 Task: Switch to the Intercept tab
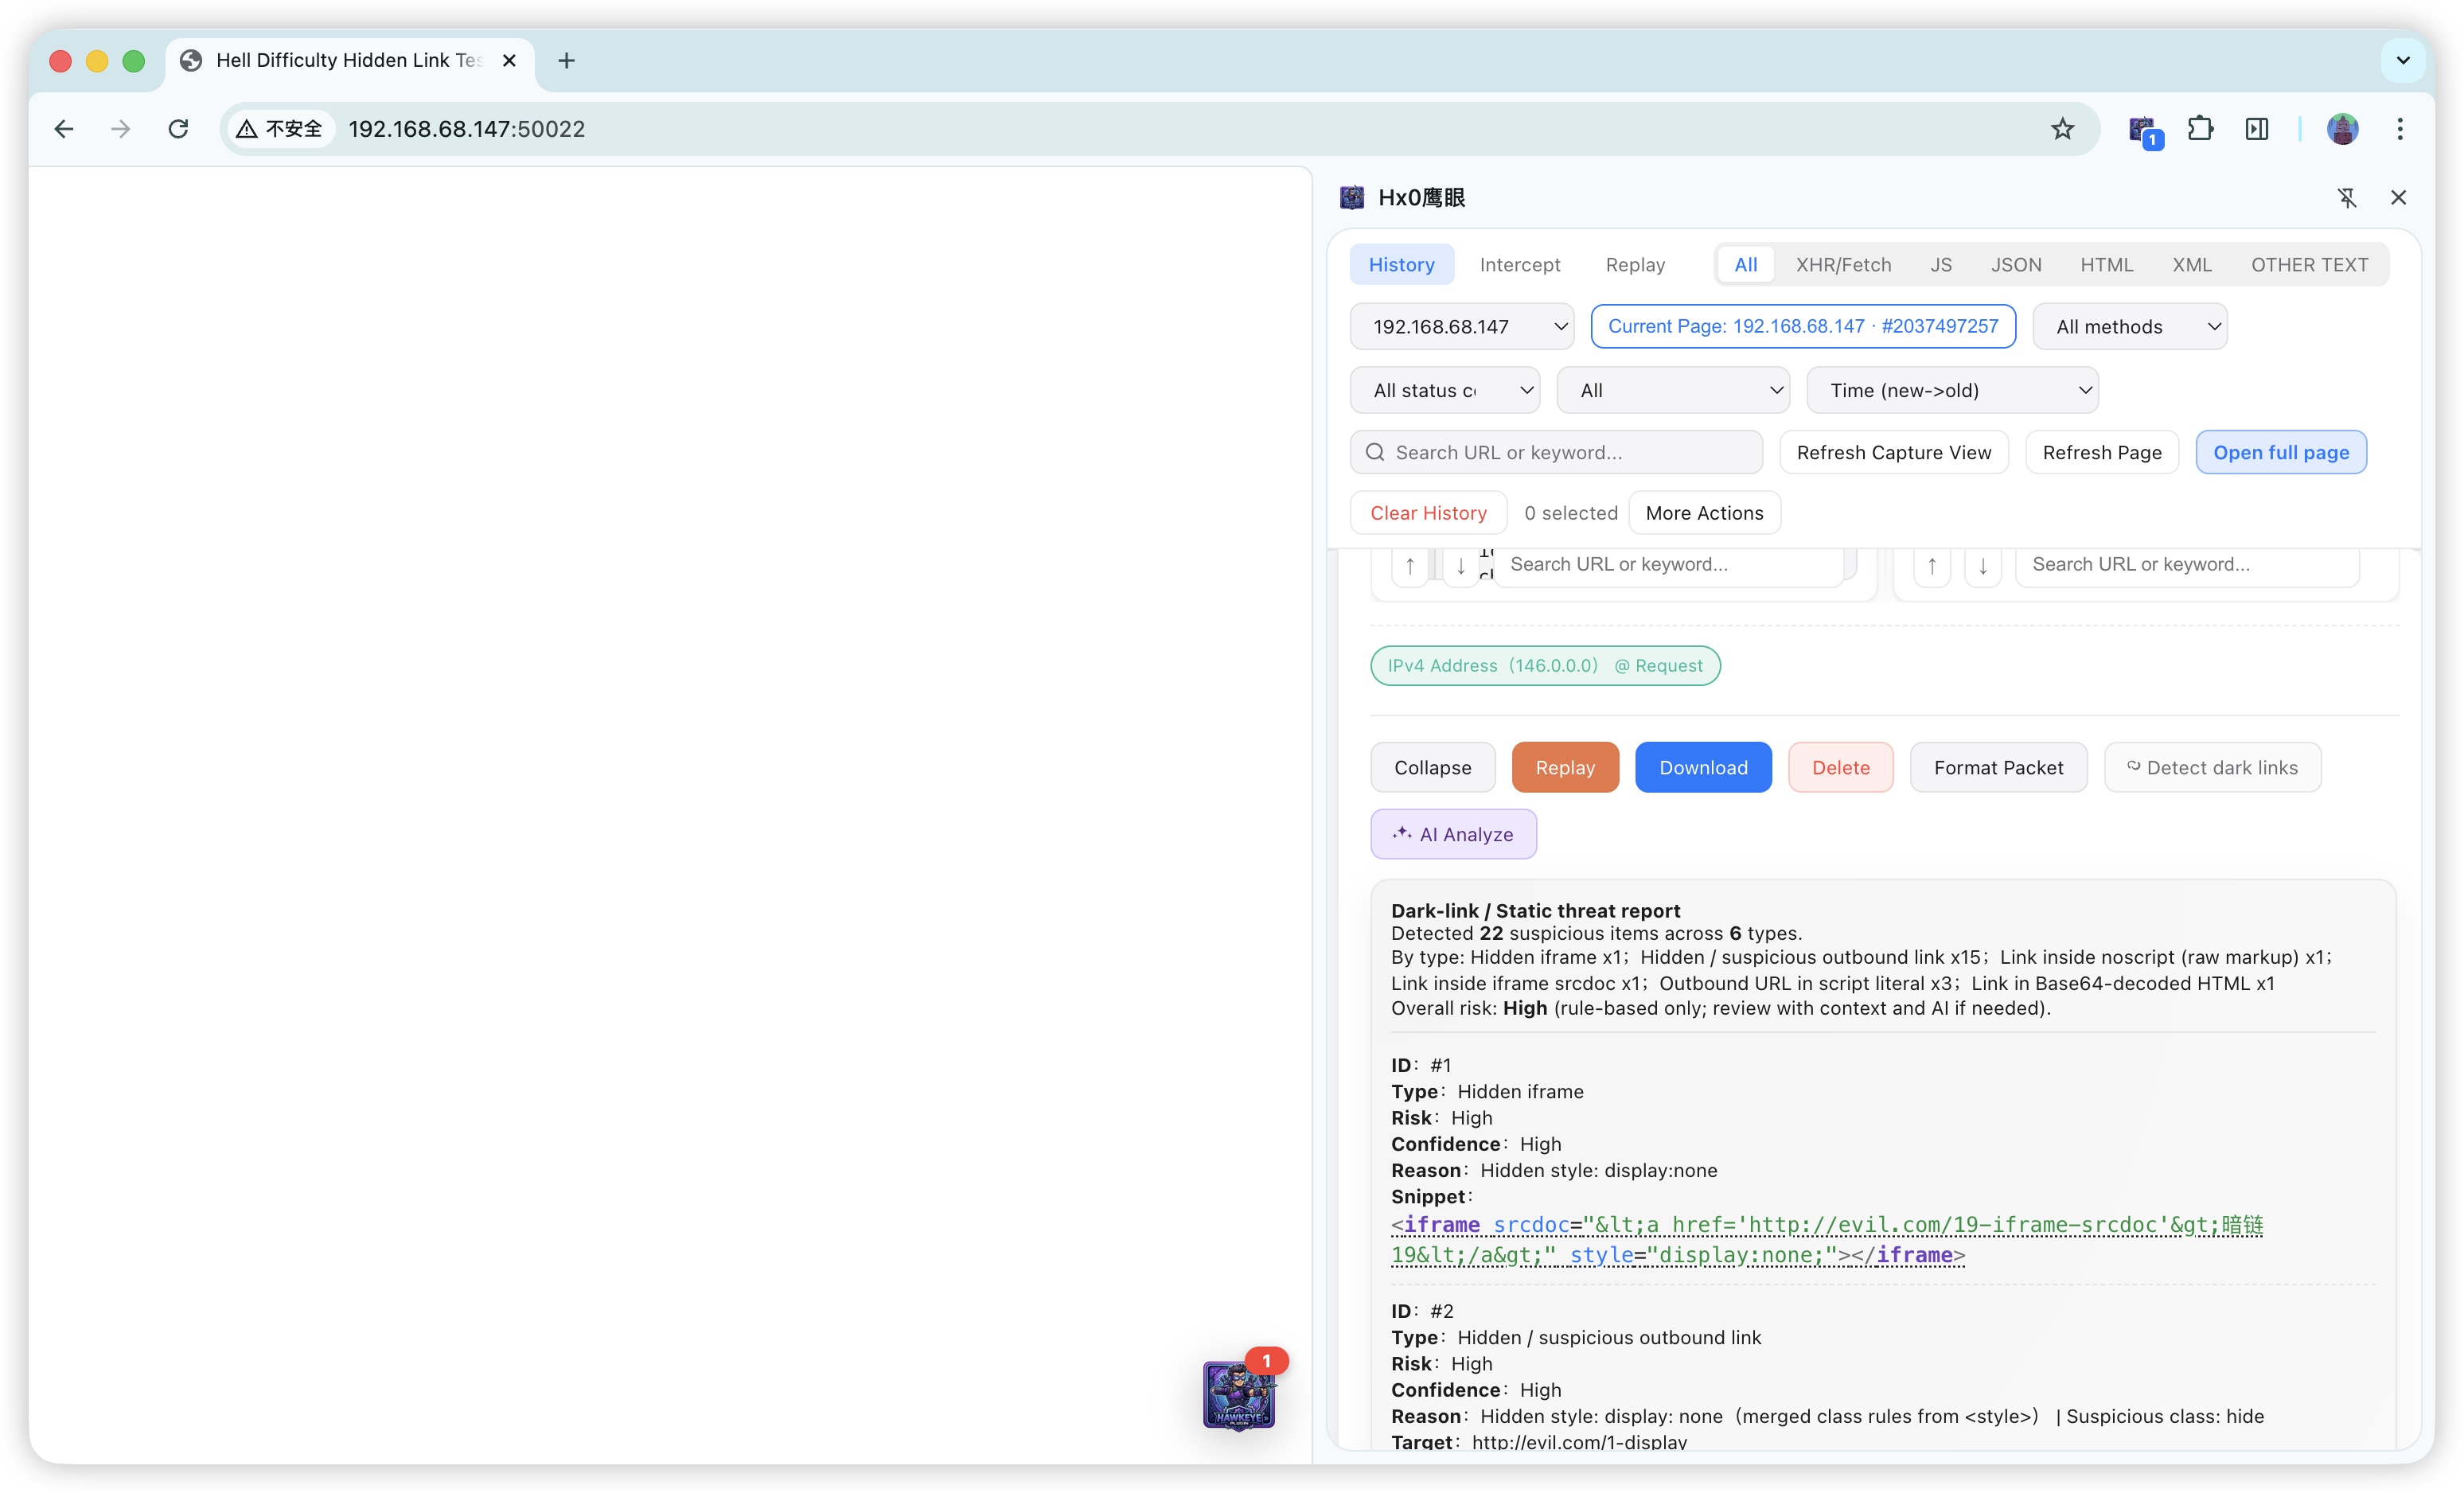click(x=1520, y=265)
